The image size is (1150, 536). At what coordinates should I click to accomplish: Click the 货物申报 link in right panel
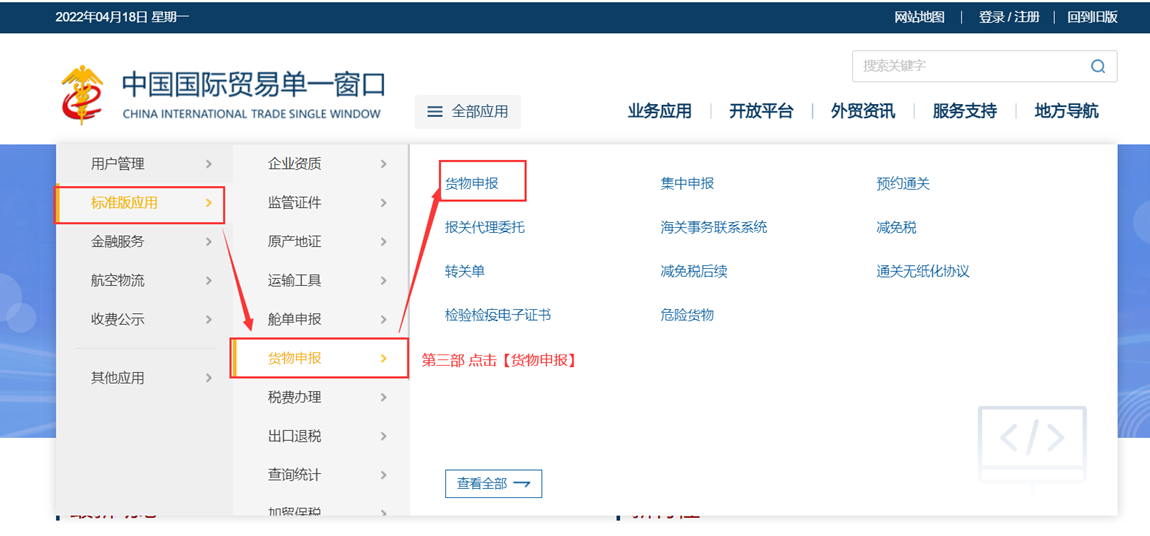tap(471, 184)
